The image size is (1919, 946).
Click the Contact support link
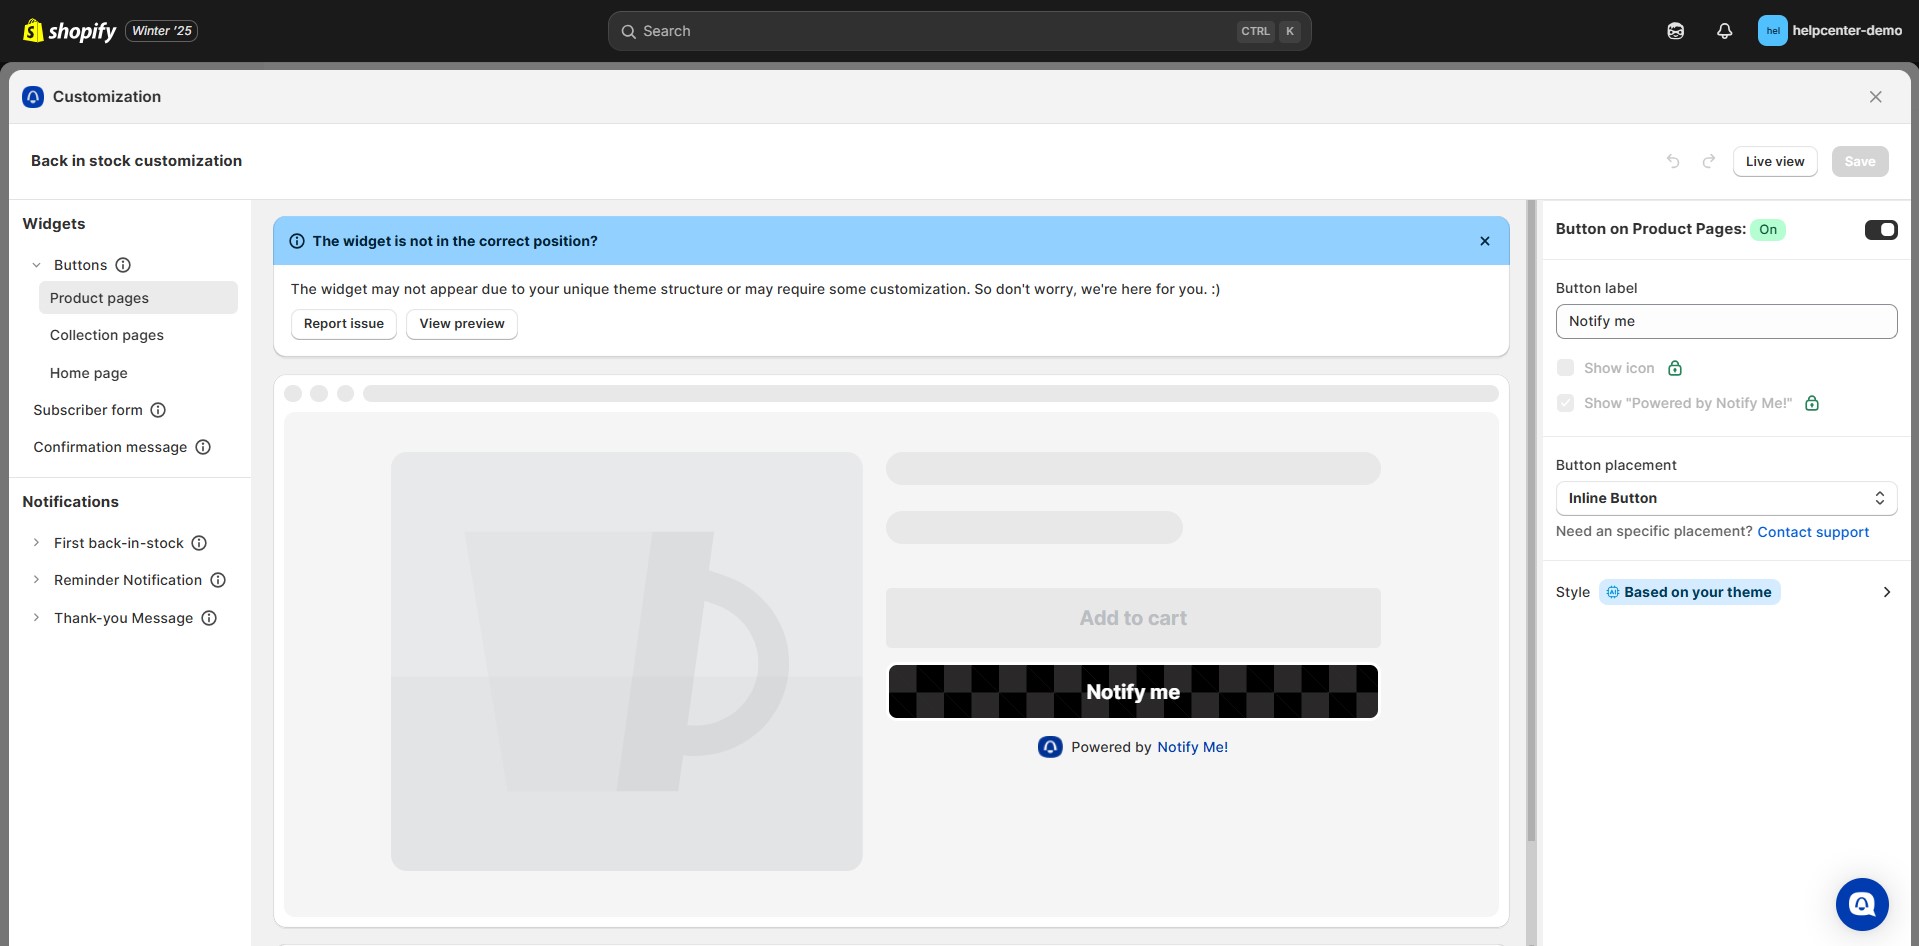pyautogui.click(x=1812, y=532)
